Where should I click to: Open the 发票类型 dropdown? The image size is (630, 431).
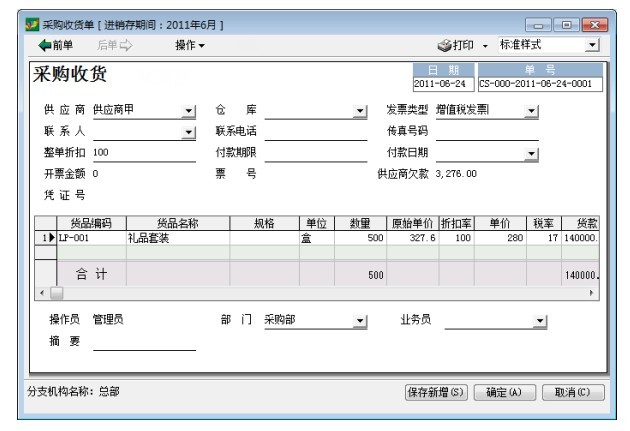531,111
